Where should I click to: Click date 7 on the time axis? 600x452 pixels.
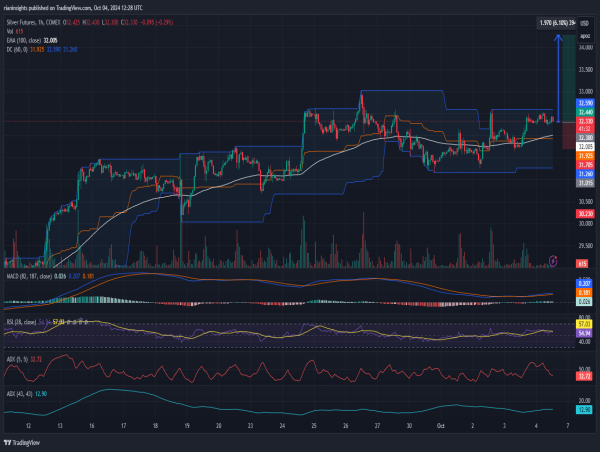pos(568,426)
